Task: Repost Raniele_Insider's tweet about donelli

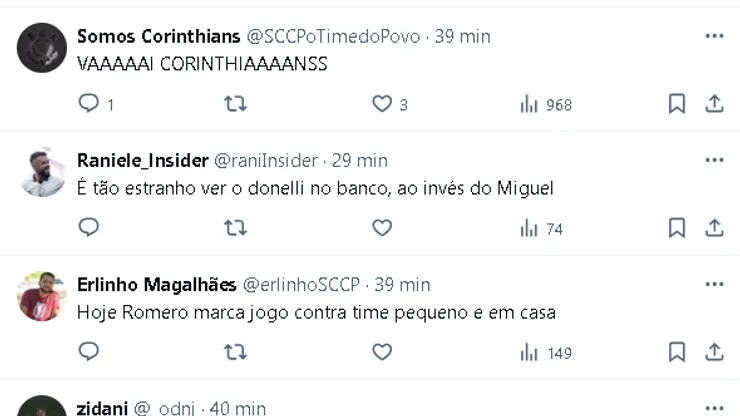Action: tap(235, 228)
